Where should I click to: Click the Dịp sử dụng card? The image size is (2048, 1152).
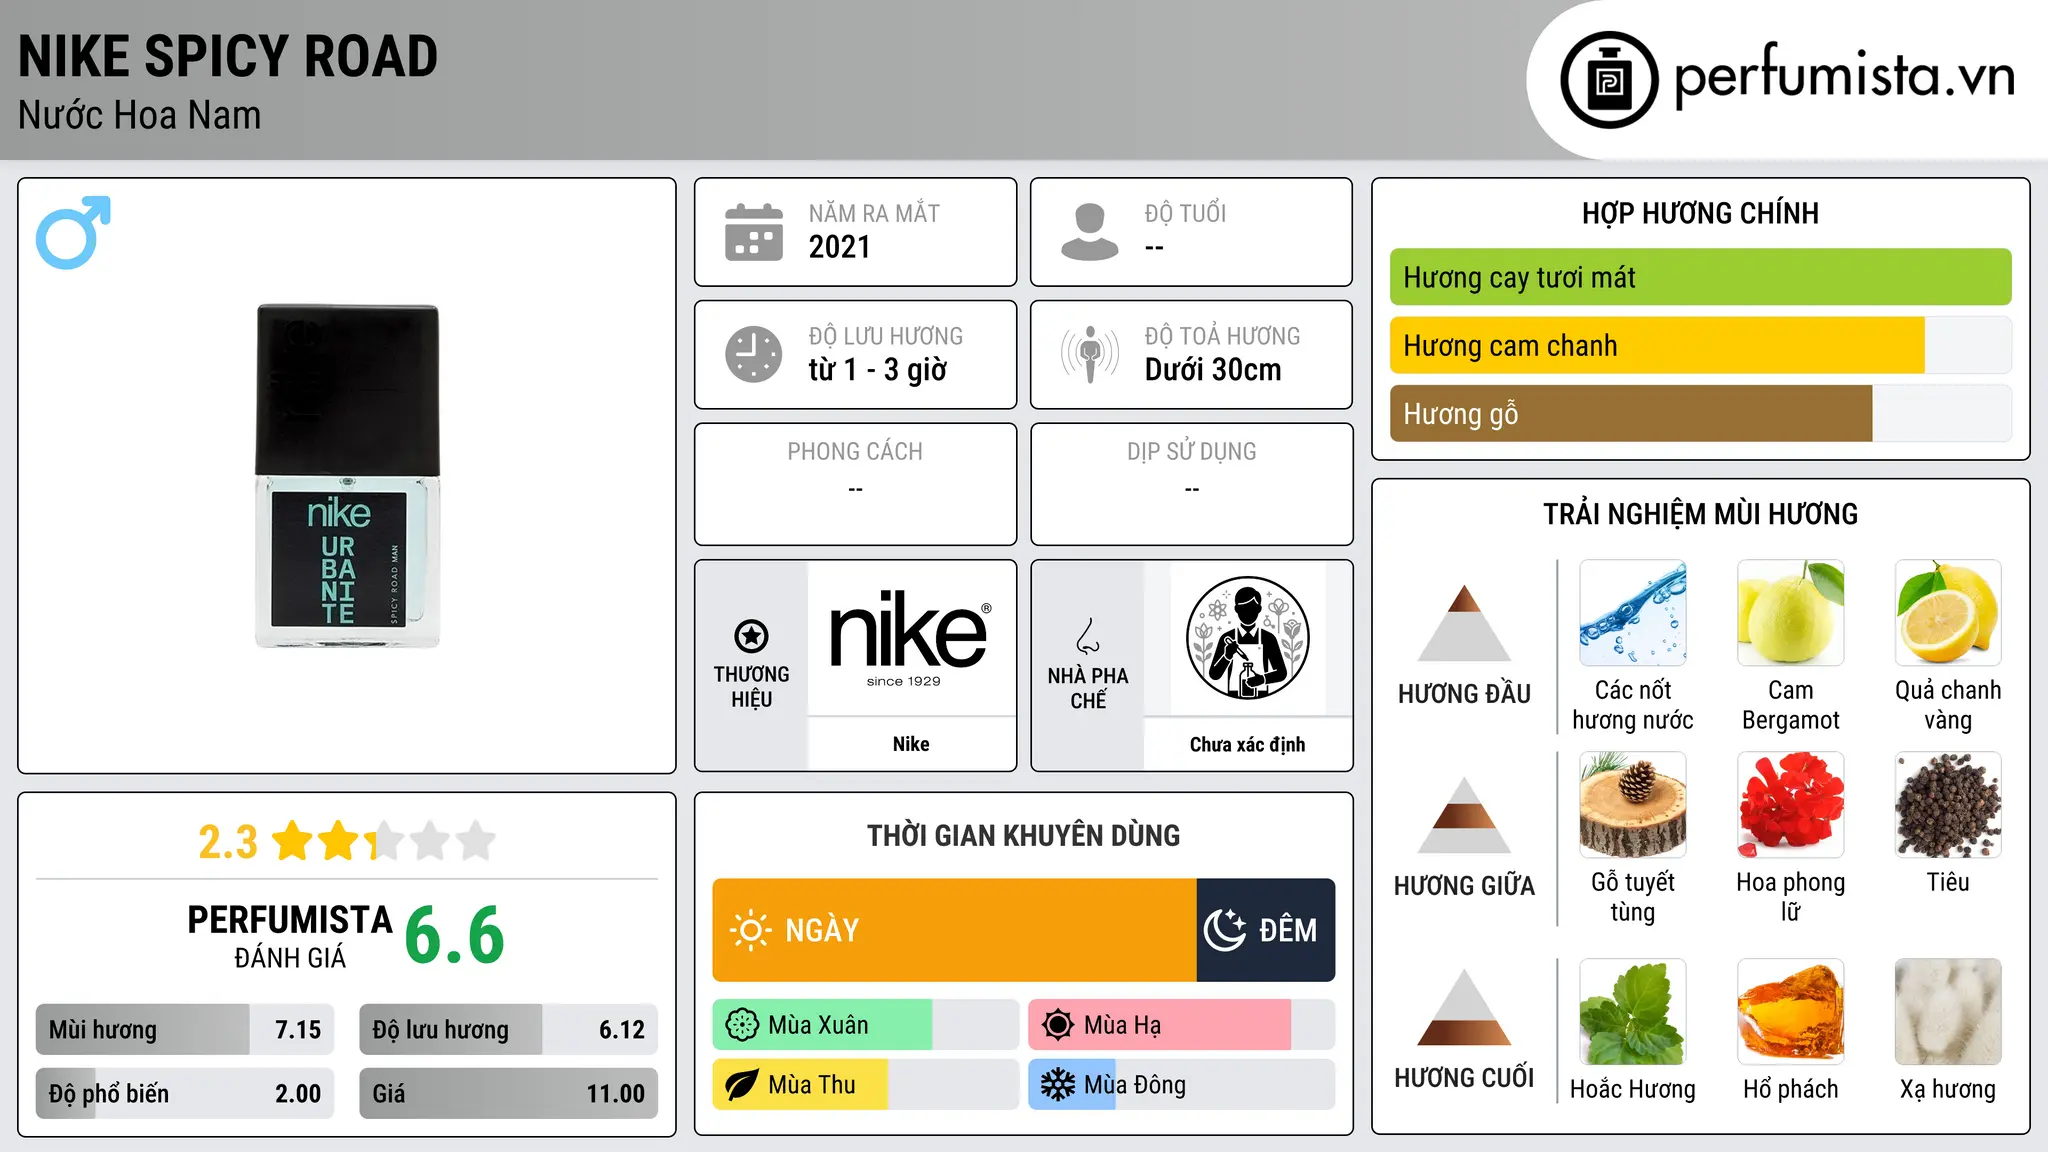coord(1191,484)
